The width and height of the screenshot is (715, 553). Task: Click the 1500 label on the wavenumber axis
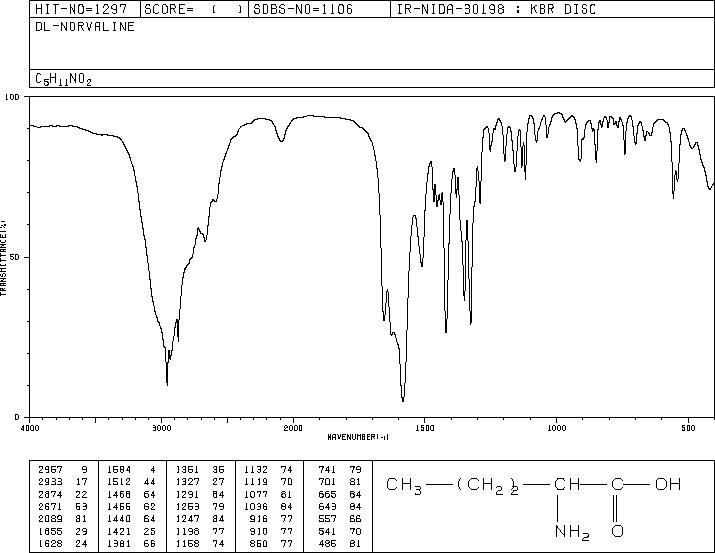click(425, 428)
